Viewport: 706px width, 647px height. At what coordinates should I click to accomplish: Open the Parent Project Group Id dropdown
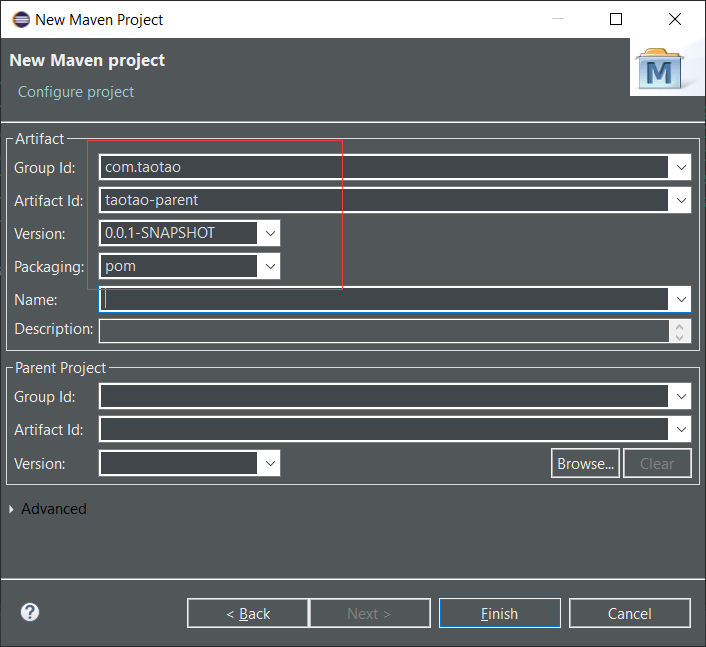pyautogui.click(x=681, y=396)
